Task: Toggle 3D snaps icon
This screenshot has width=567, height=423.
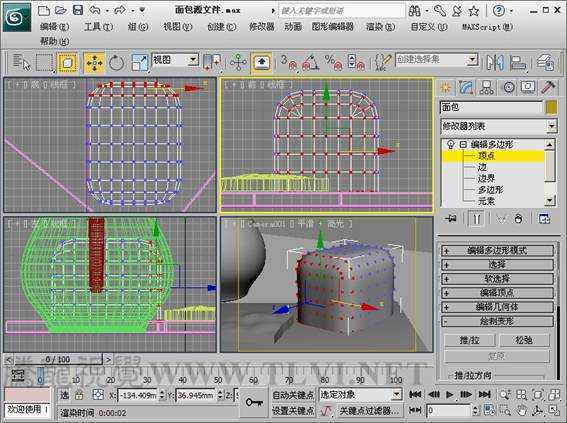Action: click(x=289, y=62)
